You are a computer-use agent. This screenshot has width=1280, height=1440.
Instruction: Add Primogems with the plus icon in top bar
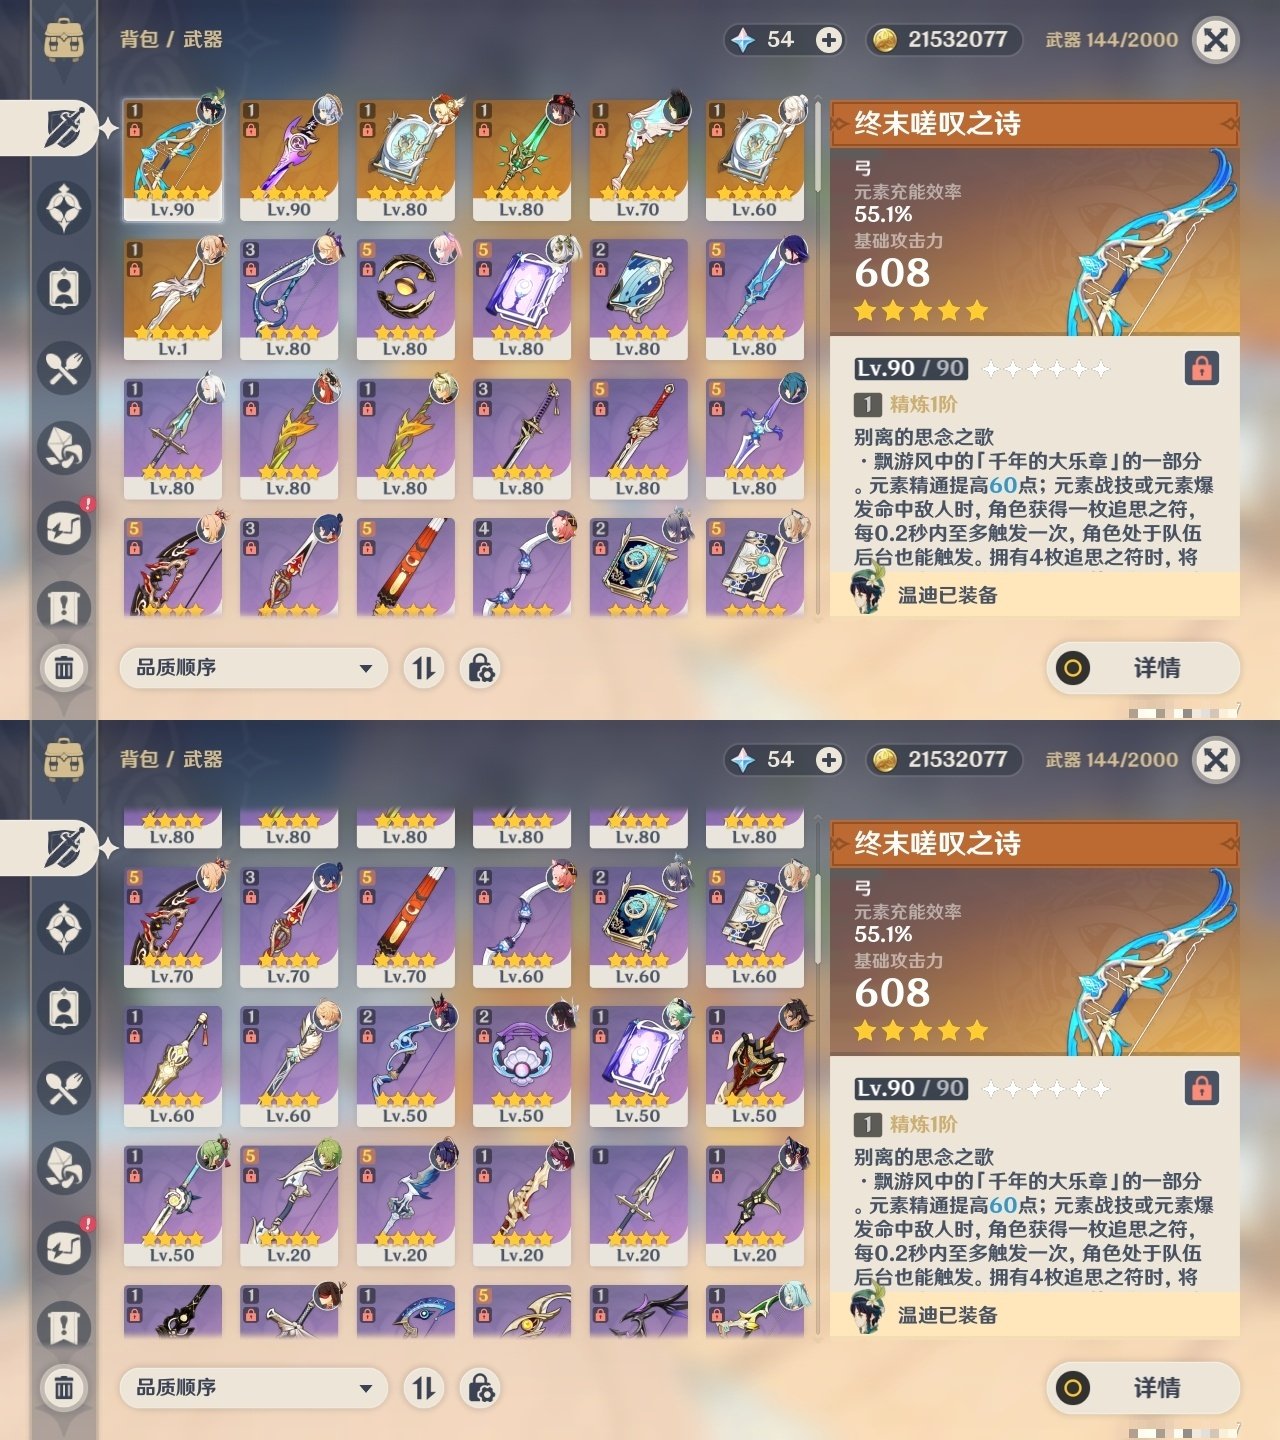click(828, 40)
